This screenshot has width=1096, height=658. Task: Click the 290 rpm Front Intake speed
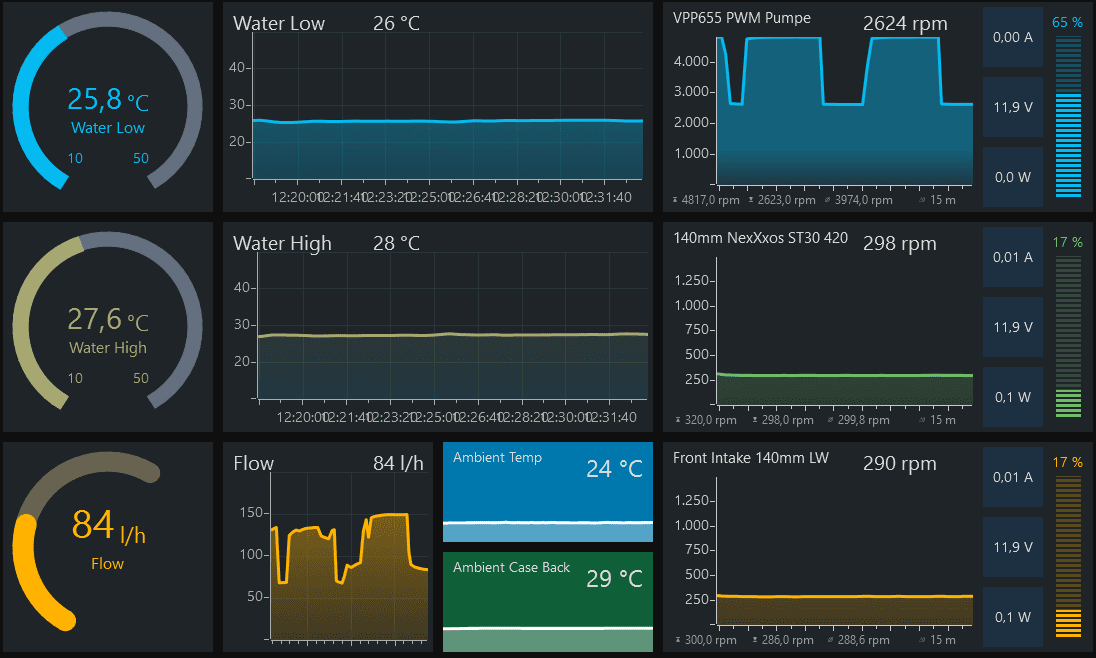pyautogui.click(x=900, y=463)
